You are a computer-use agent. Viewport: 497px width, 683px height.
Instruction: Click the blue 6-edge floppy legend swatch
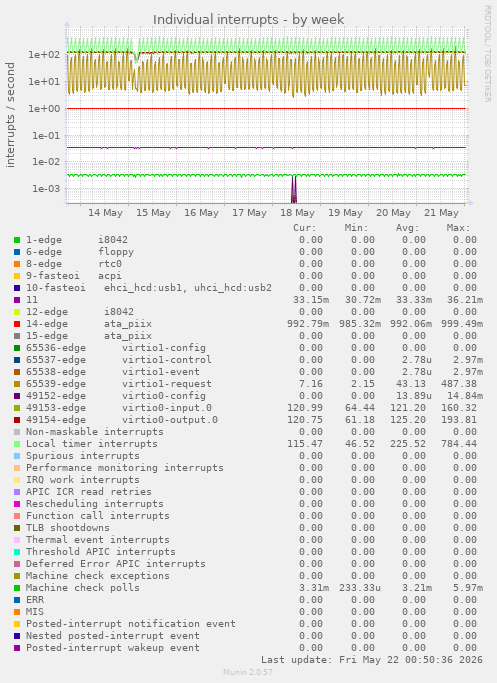(x=17, y=252)
